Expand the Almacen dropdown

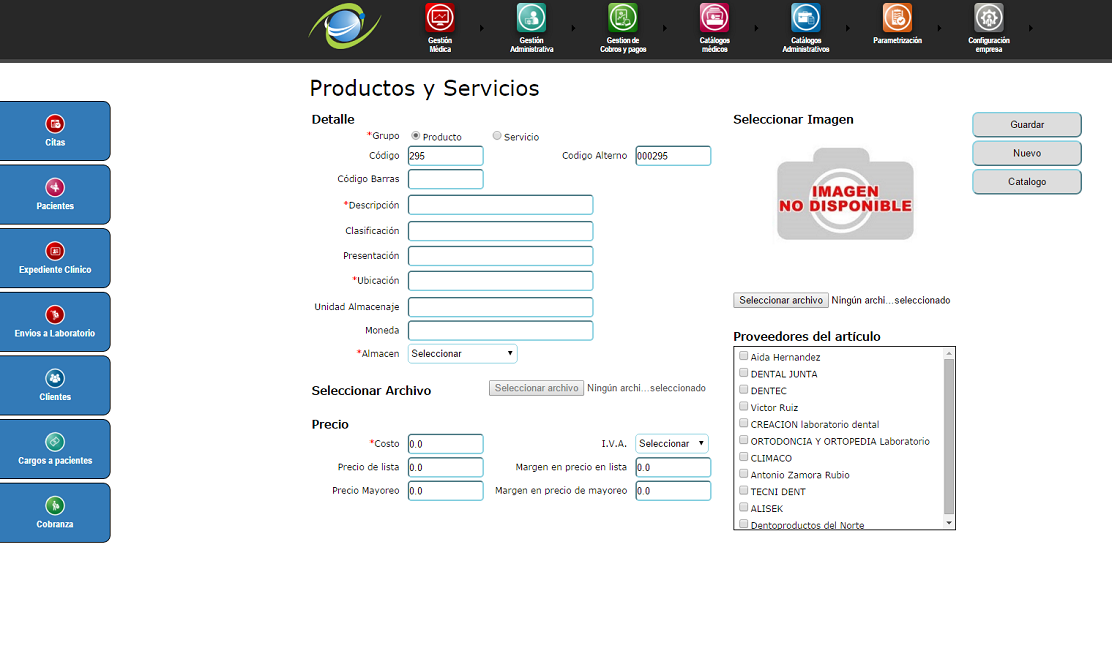[462, 354]
